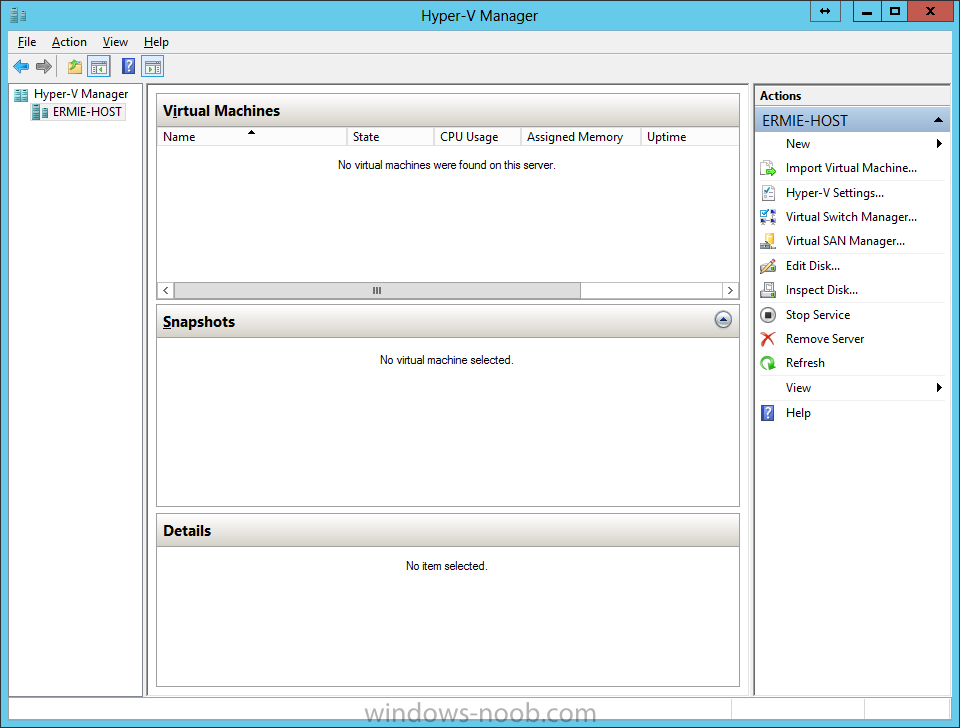Open Hyper-V Settings... action
Screen dimensions: 960x728
(834, 193)
